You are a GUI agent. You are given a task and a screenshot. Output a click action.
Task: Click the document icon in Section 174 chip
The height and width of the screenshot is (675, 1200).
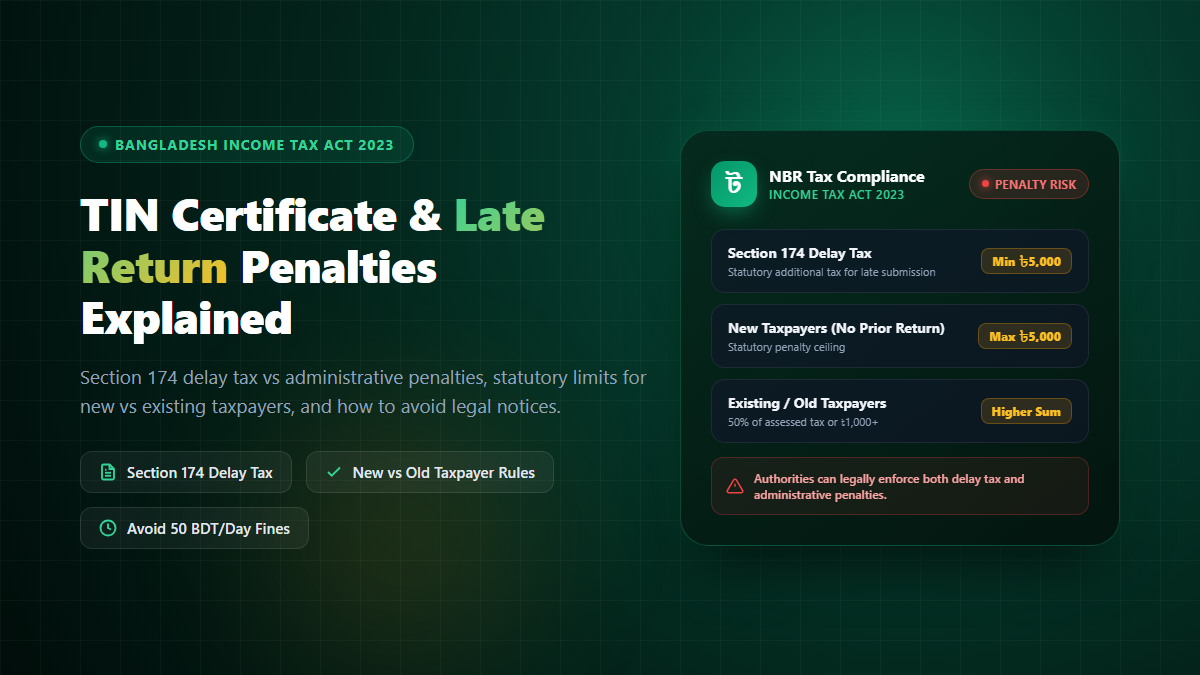[108, 472]
